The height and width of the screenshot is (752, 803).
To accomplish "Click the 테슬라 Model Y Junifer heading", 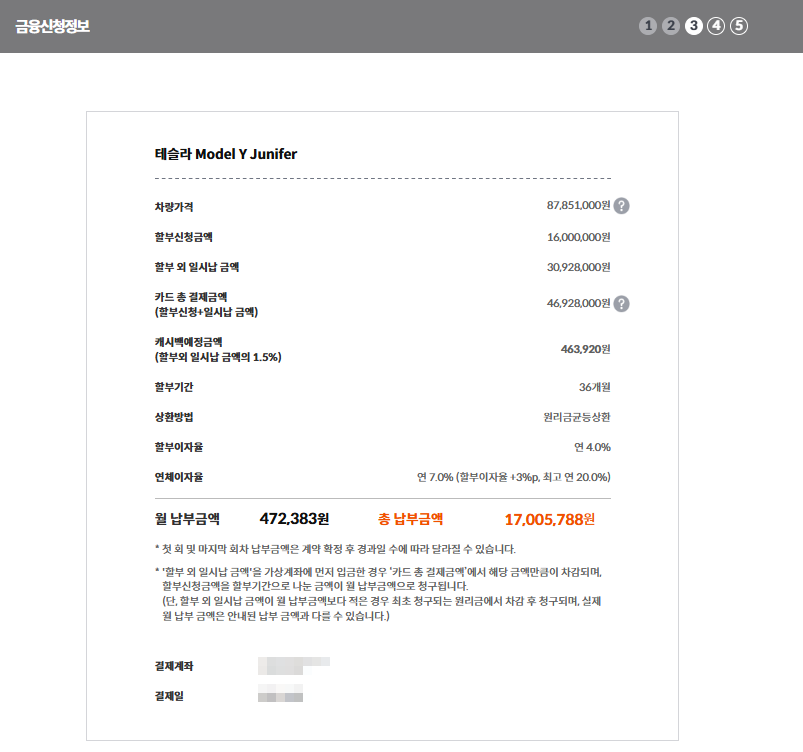I will coord(226,154).
